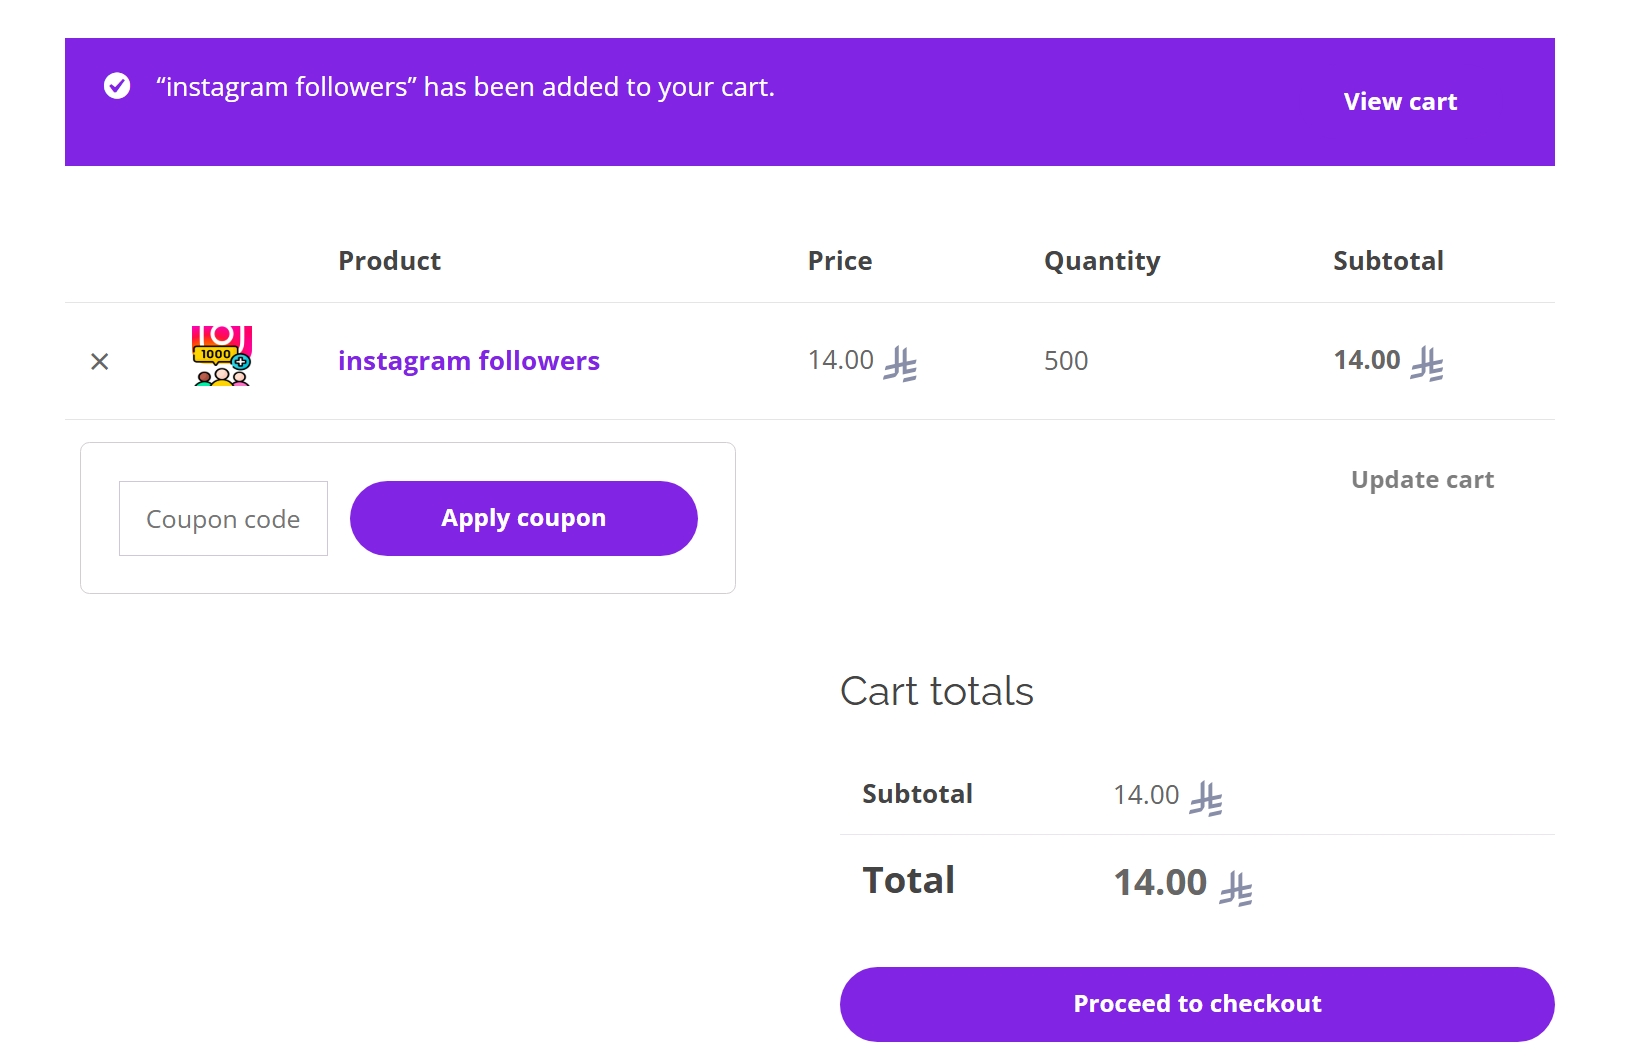Click currency symbol in Cart totals subtotal
1637x1063 pixels.
(x=1206, y=799)
